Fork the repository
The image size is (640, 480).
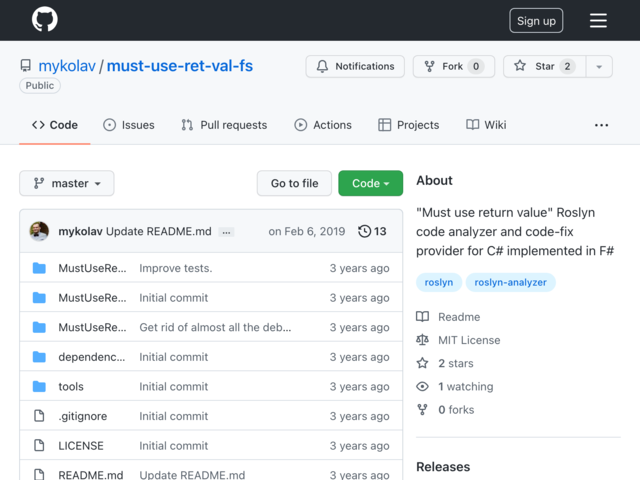[x=453, y=67]
